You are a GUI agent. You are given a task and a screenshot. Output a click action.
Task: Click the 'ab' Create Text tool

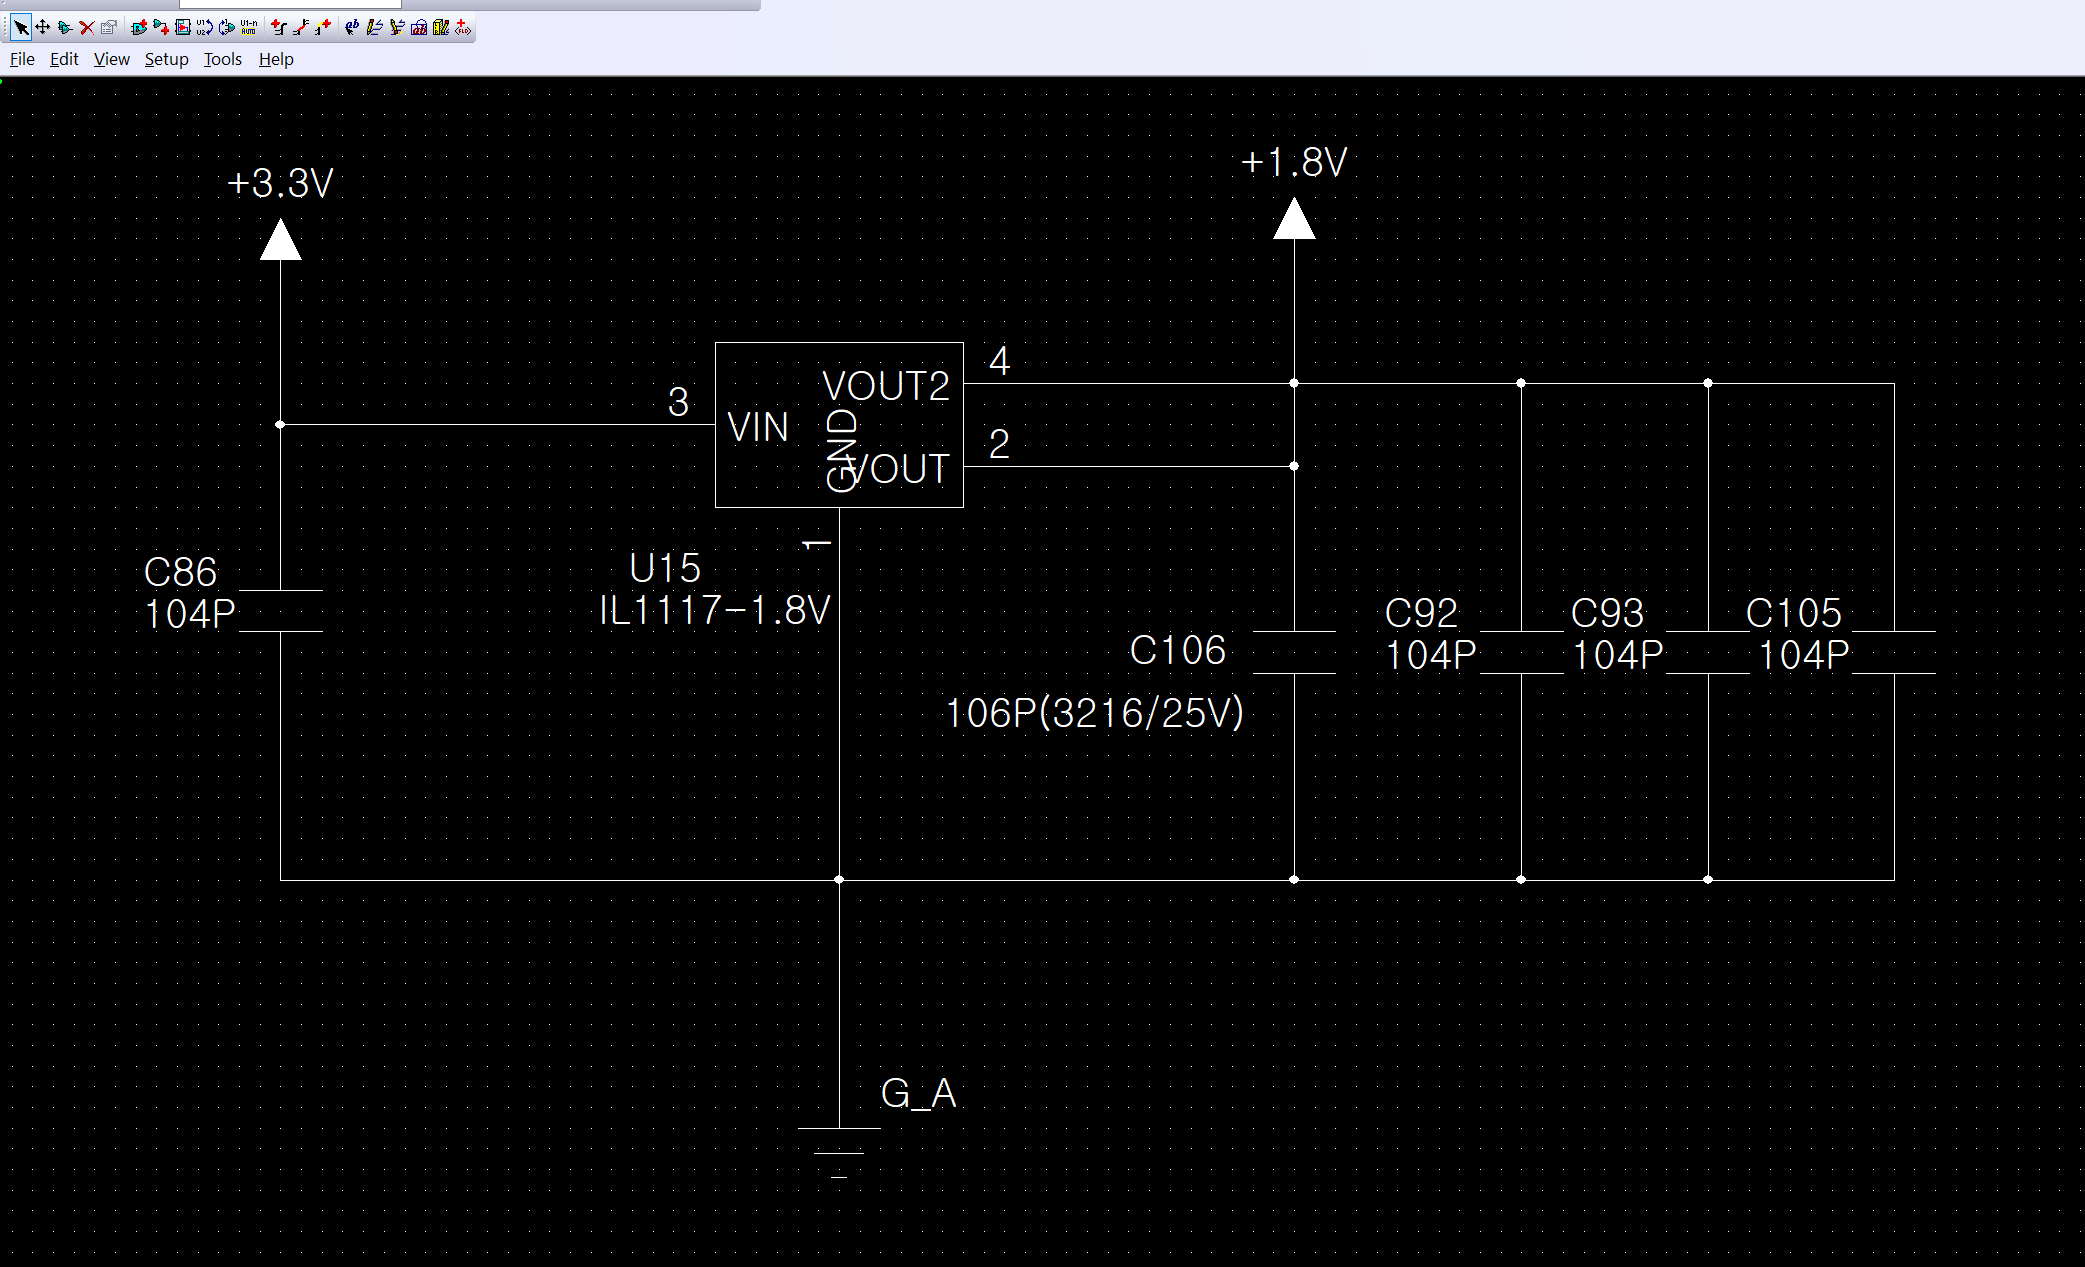coord(352,27)
